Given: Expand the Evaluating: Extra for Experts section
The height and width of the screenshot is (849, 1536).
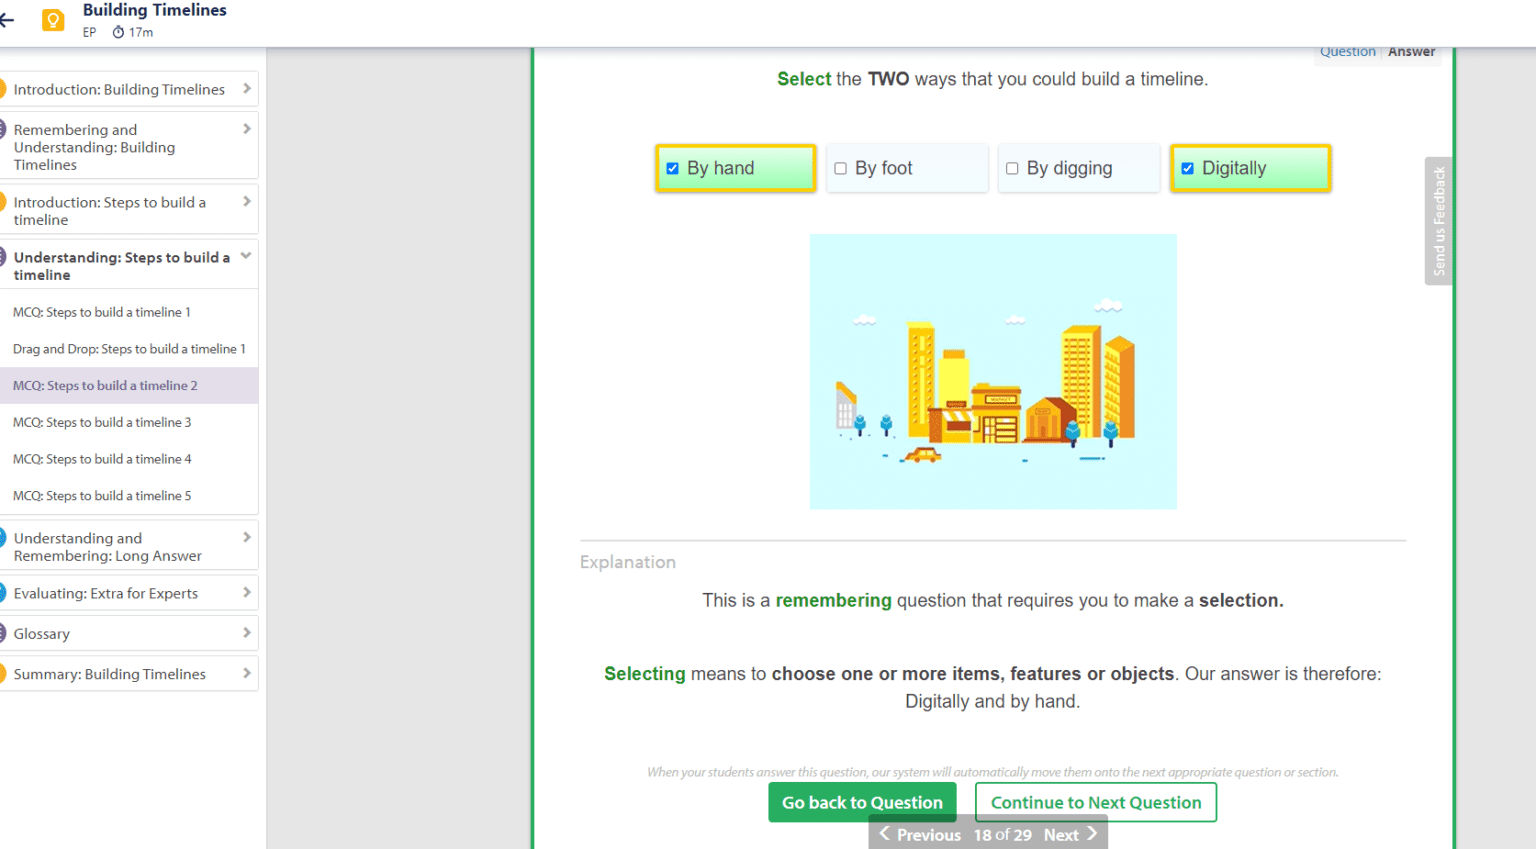Looking at the screenshot, I should click(x=246, y=593).
